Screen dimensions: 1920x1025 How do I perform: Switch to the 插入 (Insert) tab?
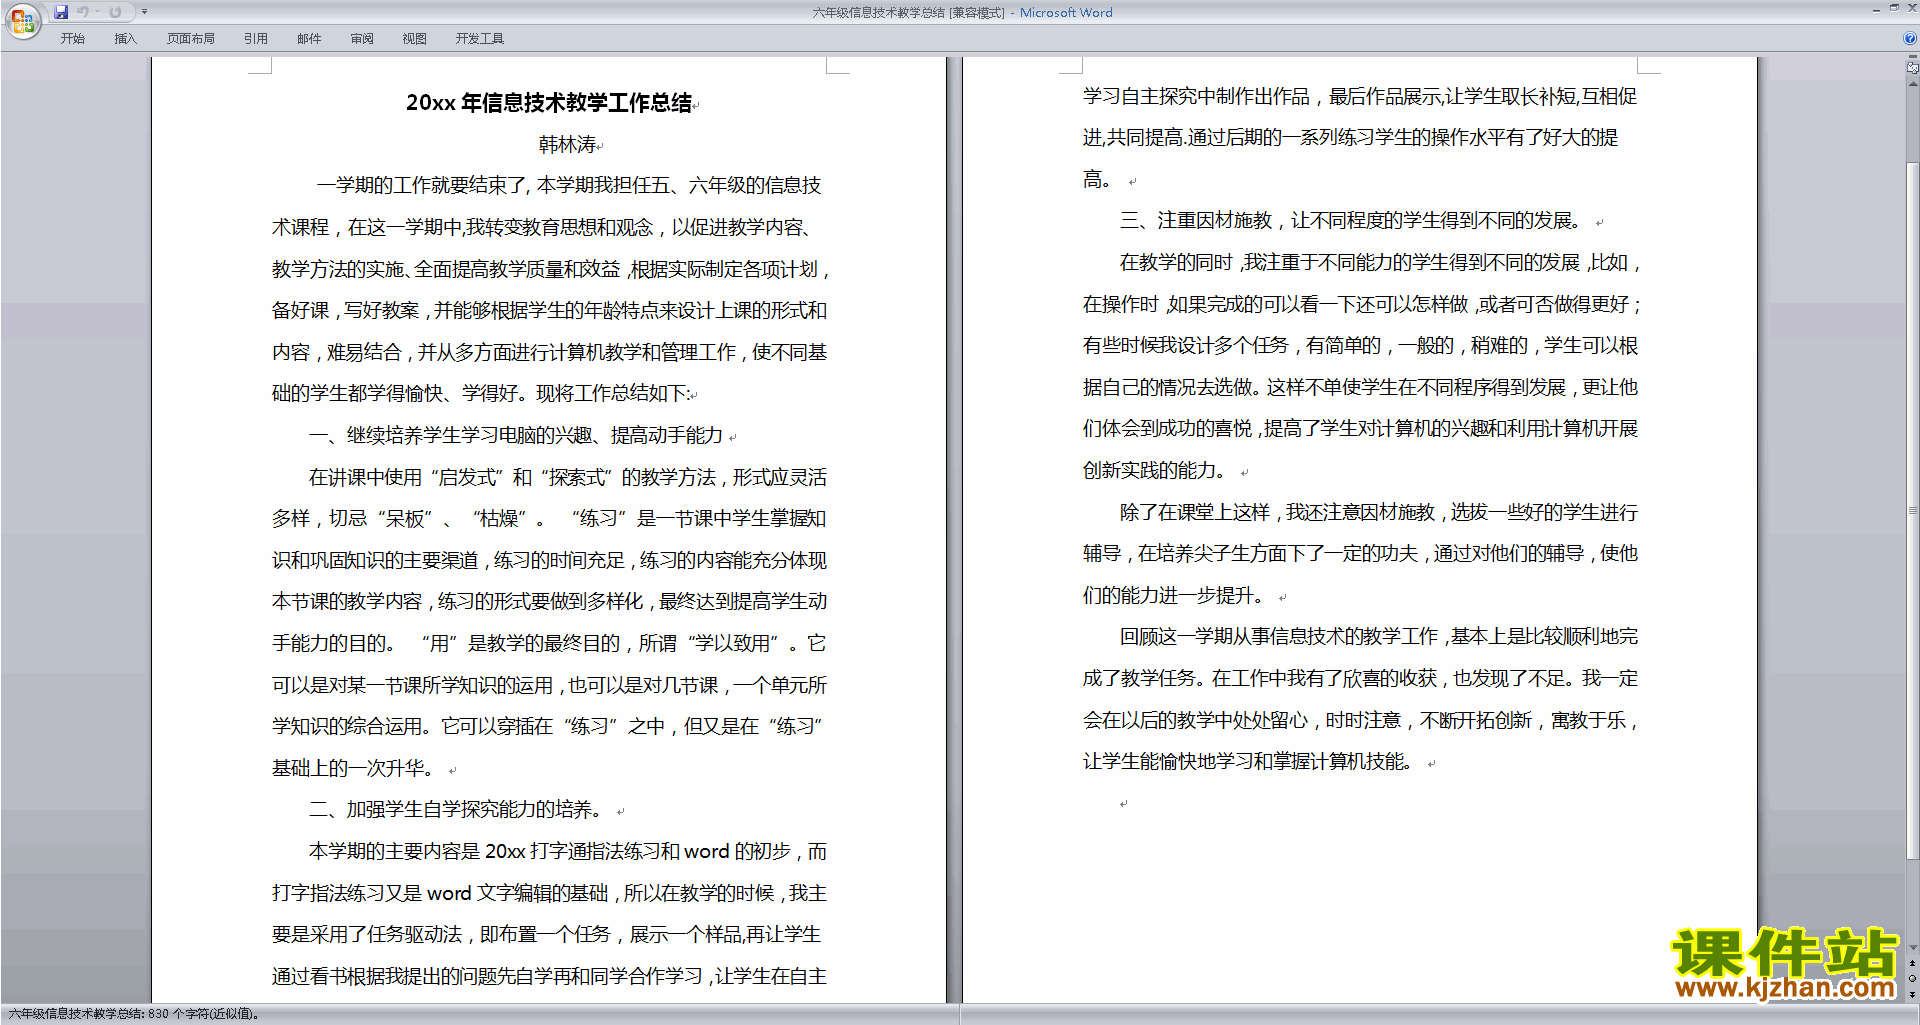pyautogui.click(x=125, y=38)
